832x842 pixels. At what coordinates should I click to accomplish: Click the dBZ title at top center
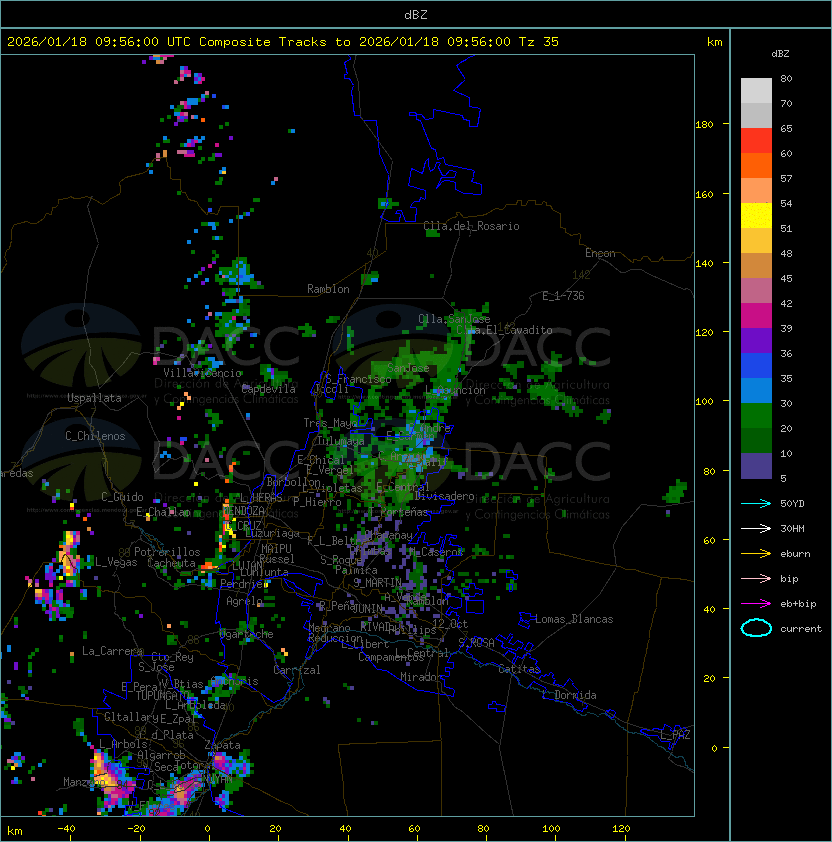tap(416, 14)
